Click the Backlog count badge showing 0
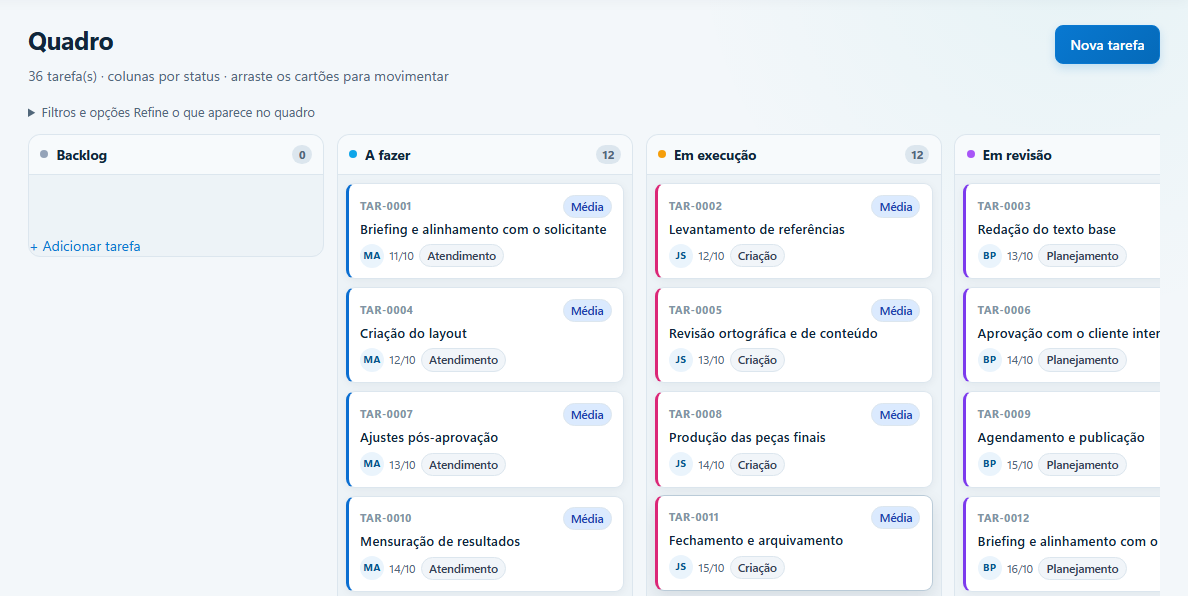The image size is (1188, 596). pos(302,155)
